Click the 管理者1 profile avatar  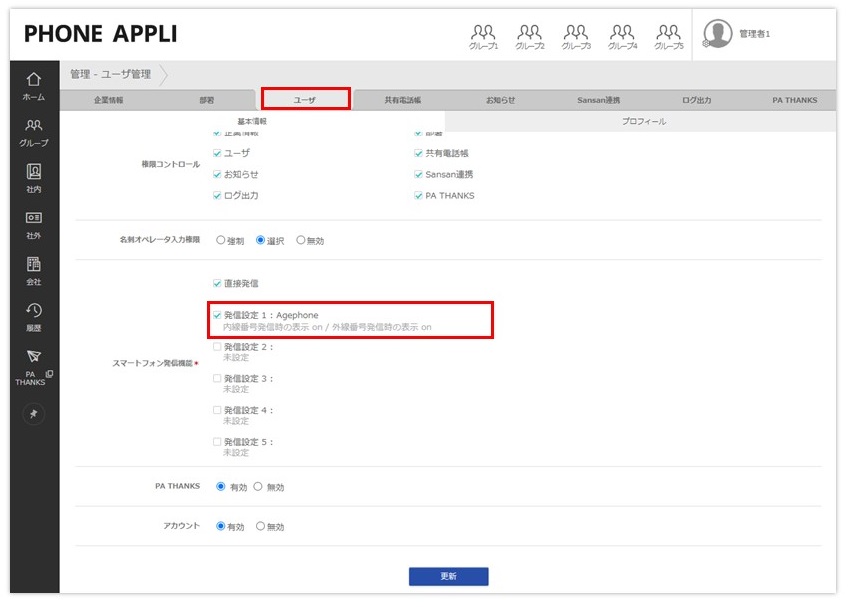coord(718,34)
